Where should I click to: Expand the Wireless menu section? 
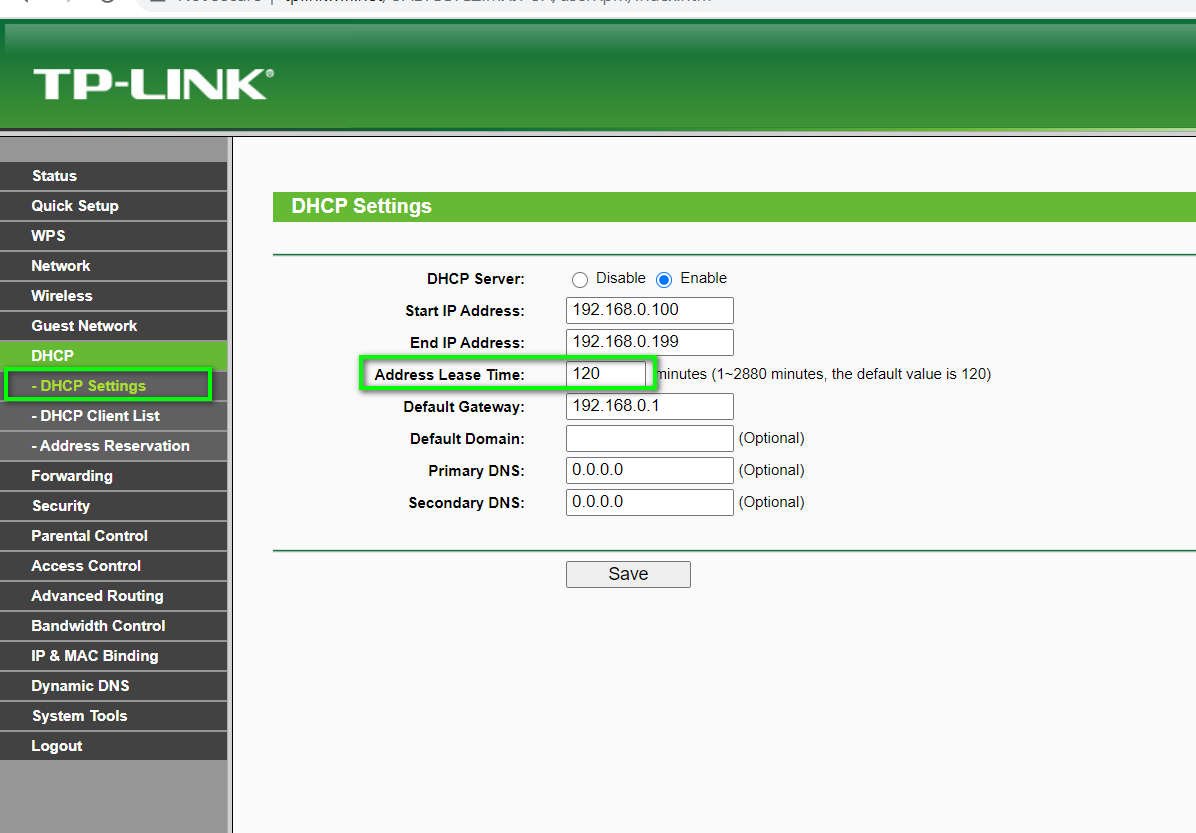tap(62, 296)
